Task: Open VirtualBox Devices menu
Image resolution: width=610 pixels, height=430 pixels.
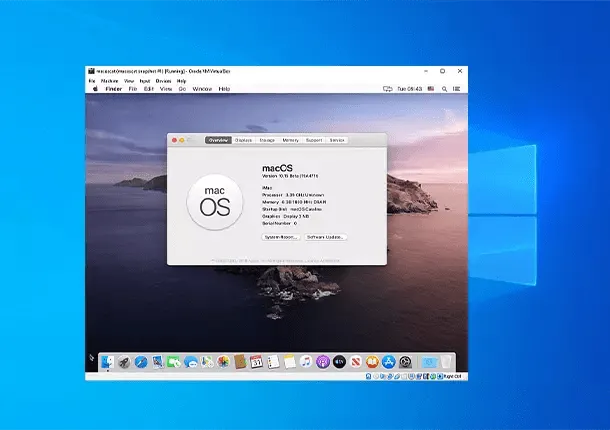Action: (x=162, y=80)
